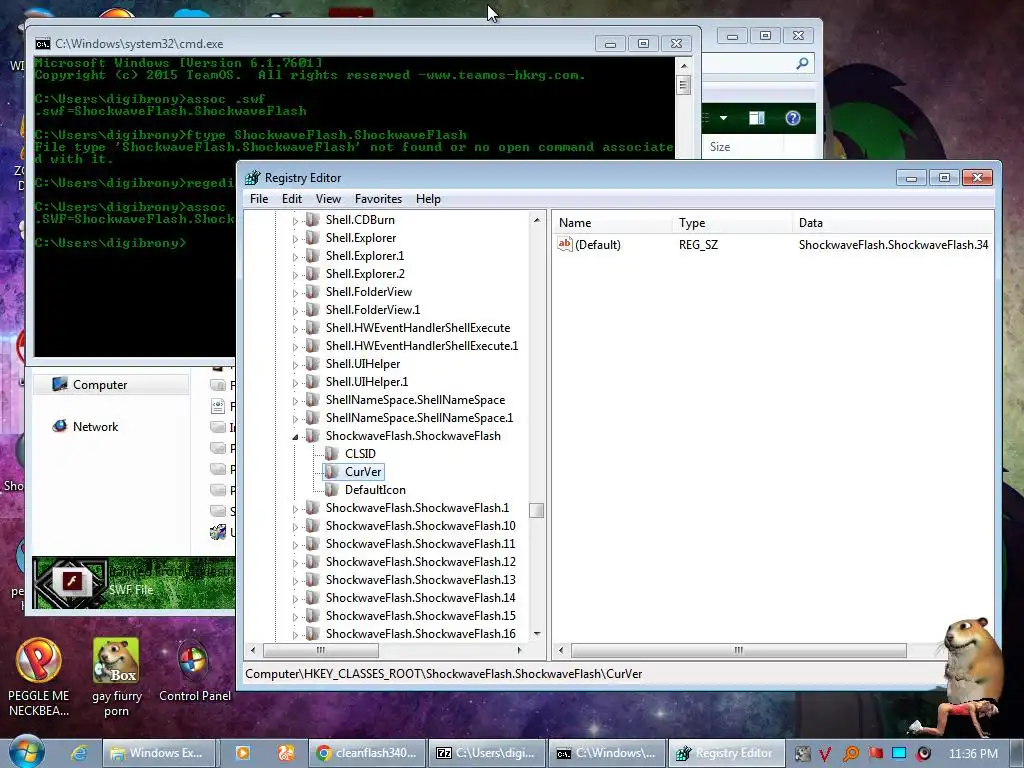Select ShellNameSpace.ShellNameSpace.1 key

pos(419,417)
